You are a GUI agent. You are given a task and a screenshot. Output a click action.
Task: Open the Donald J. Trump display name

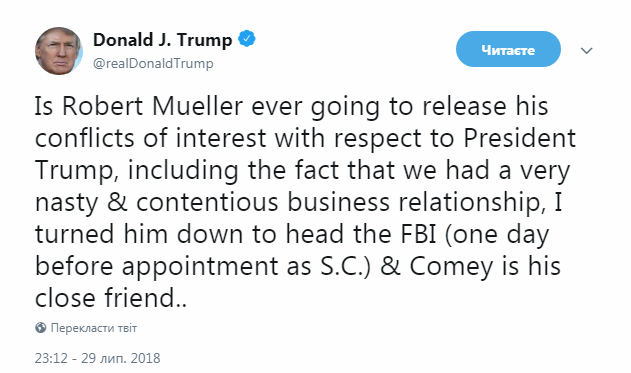(163, 40)
